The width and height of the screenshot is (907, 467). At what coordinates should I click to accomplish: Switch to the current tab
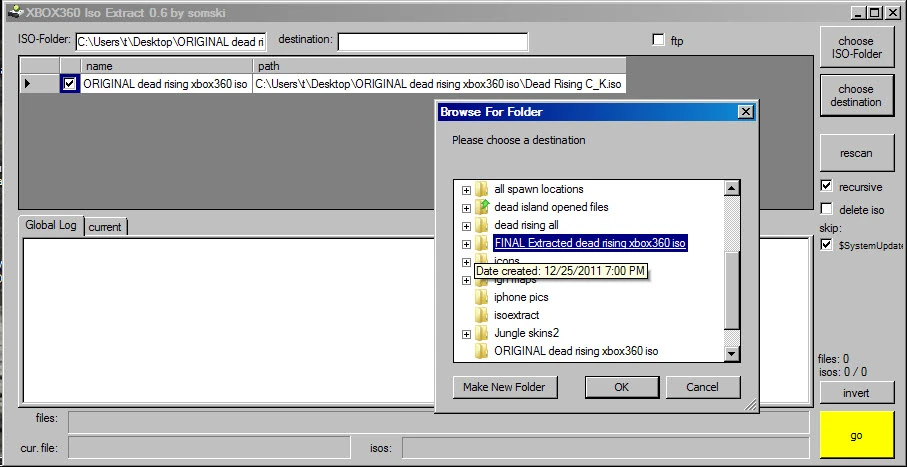(x=105, y=227)
